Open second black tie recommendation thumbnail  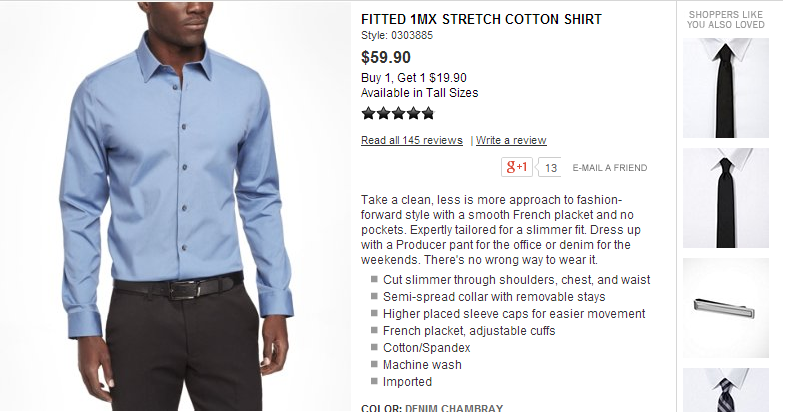pyautogui.click(x=726, y=198)
